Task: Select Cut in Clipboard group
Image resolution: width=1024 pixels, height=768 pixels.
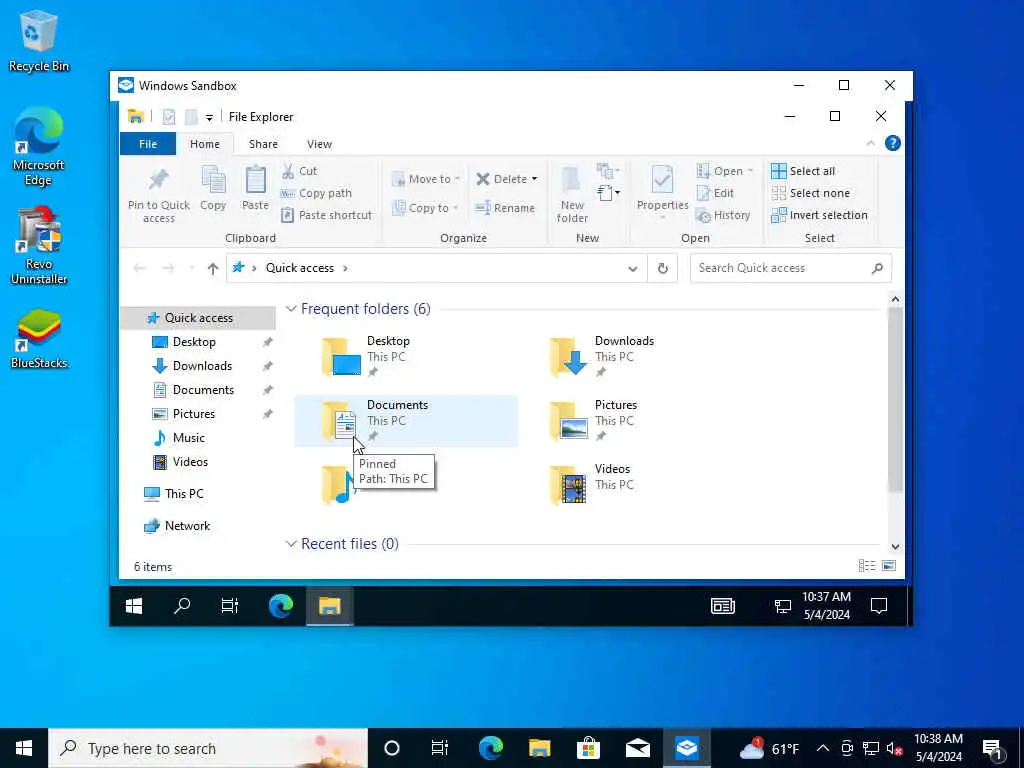Action: 299,171
